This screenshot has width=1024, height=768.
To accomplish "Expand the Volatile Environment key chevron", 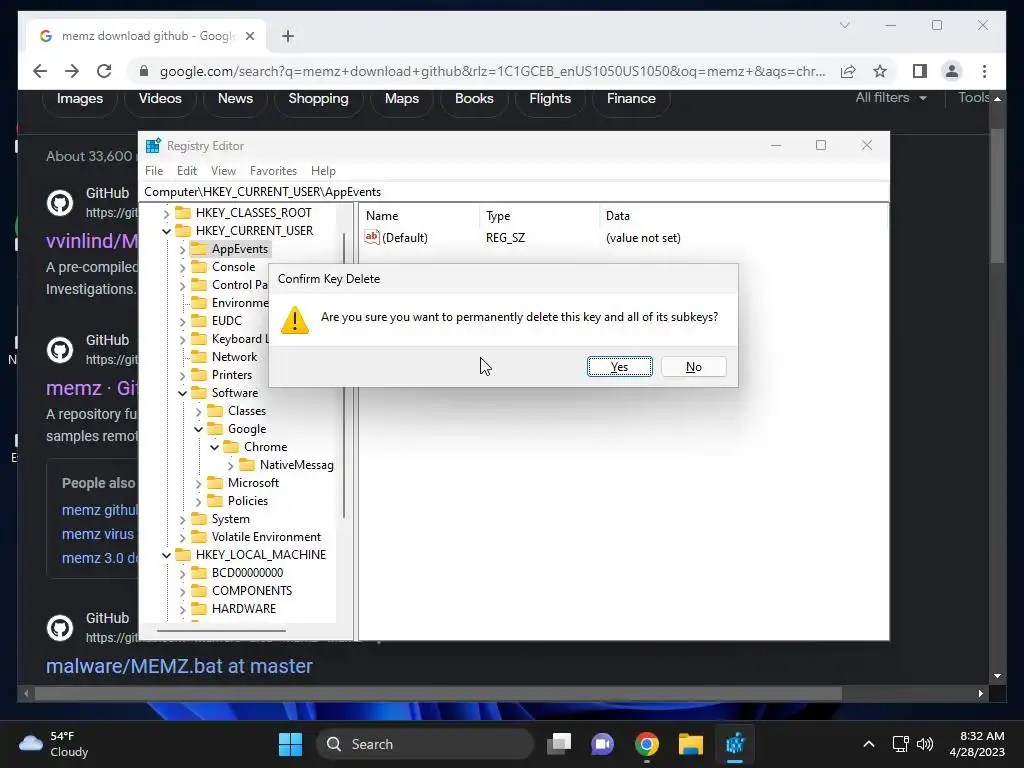I will click(183, 537).
